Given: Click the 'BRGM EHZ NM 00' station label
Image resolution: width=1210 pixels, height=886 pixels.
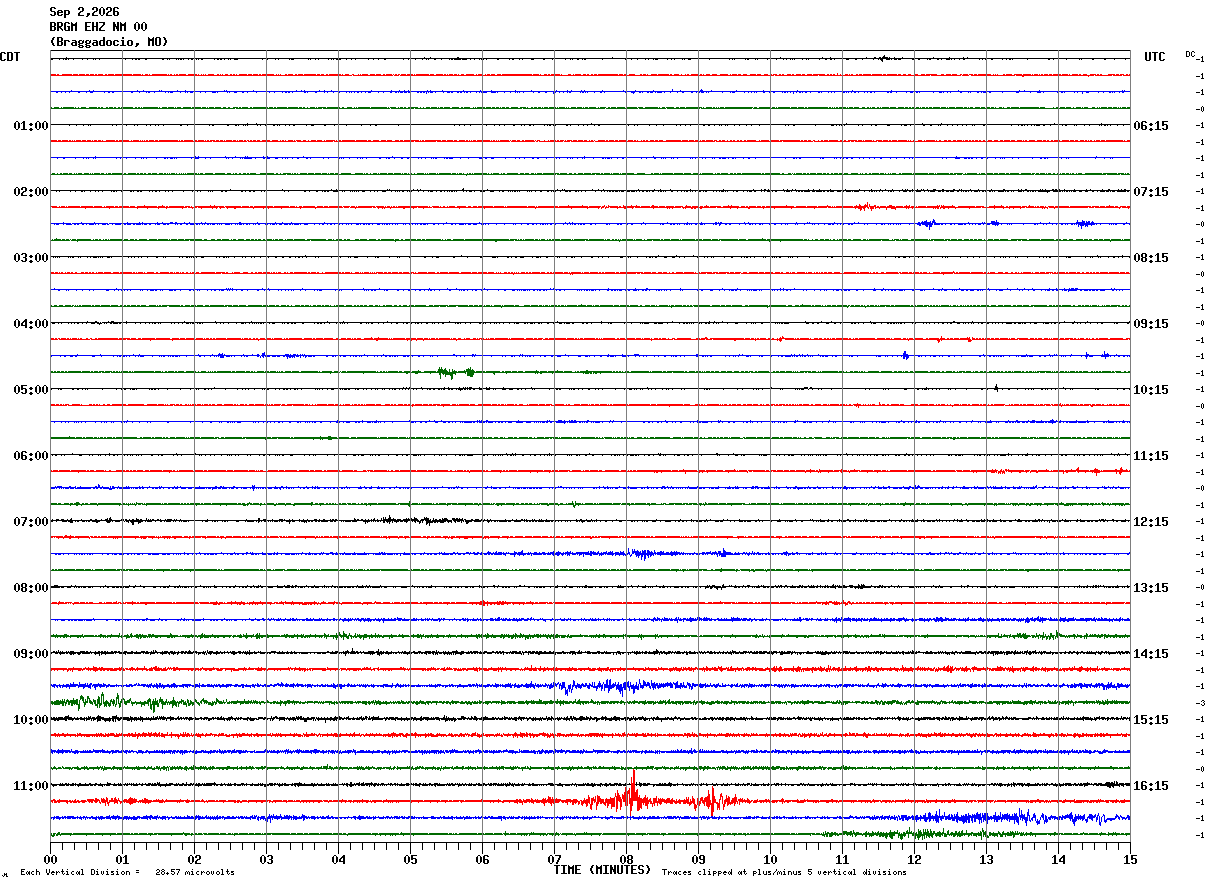Looking at the screenshot, I should click(98, 27).
